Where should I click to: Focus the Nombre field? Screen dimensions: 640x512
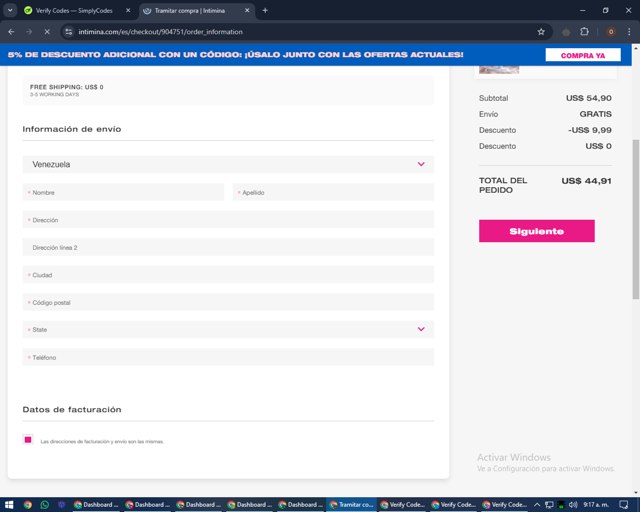[123, 192]
